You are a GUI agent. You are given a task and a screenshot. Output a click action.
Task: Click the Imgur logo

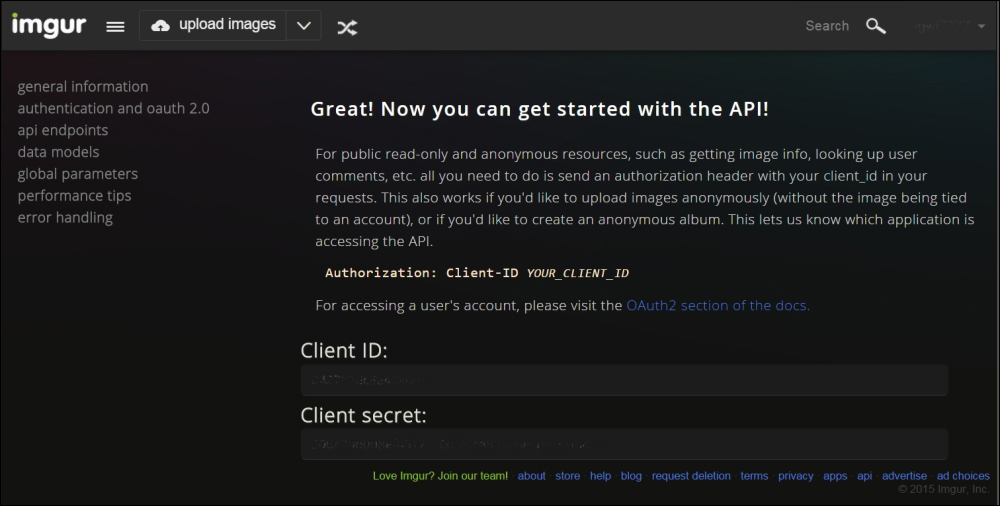pyautogui.click(x=48, y=26)
